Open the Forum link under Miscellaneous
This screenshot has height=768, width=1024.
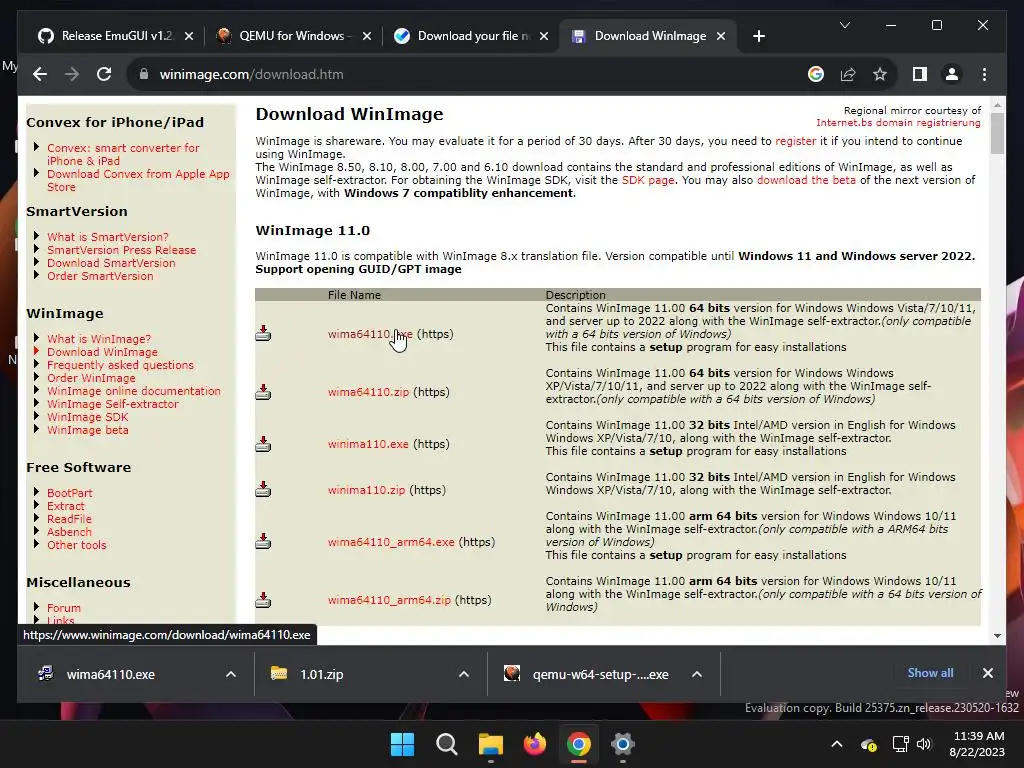coord(64,608)
